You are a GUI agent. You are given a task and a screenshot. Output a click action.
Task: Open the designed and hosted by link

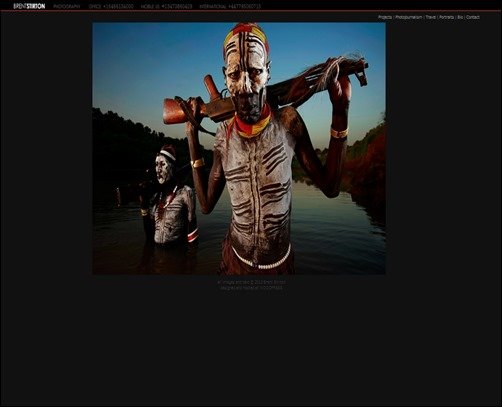pos(252,287)
